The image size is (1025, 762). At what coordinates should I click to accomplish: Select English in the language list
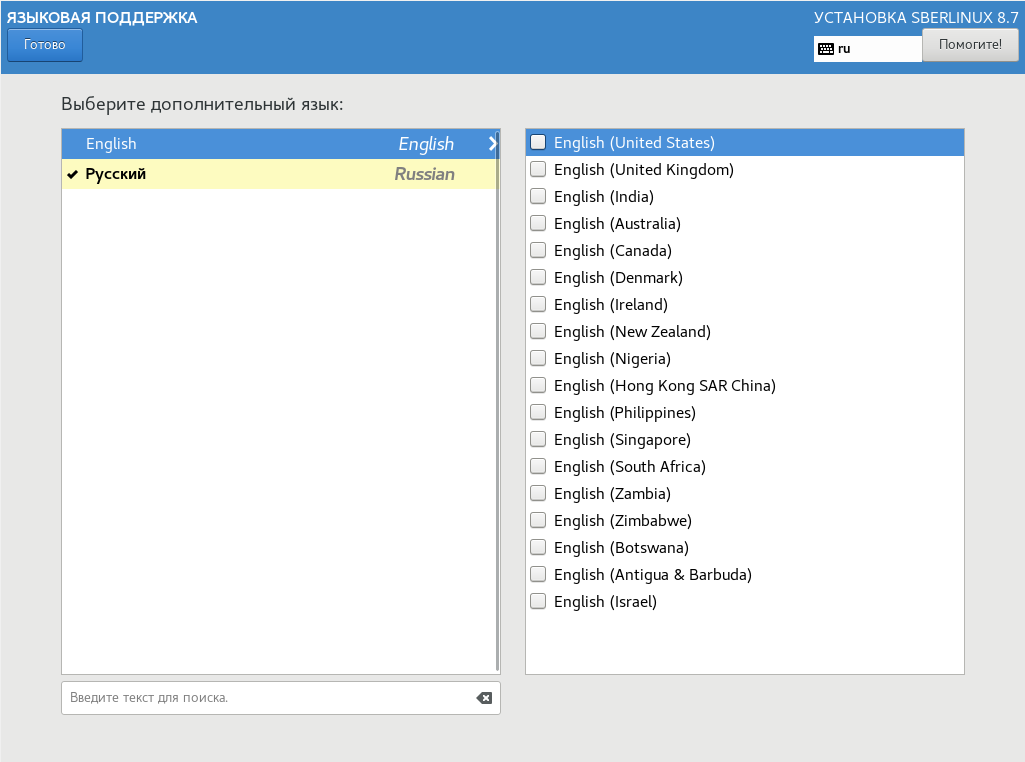click(x=111, y=144)
